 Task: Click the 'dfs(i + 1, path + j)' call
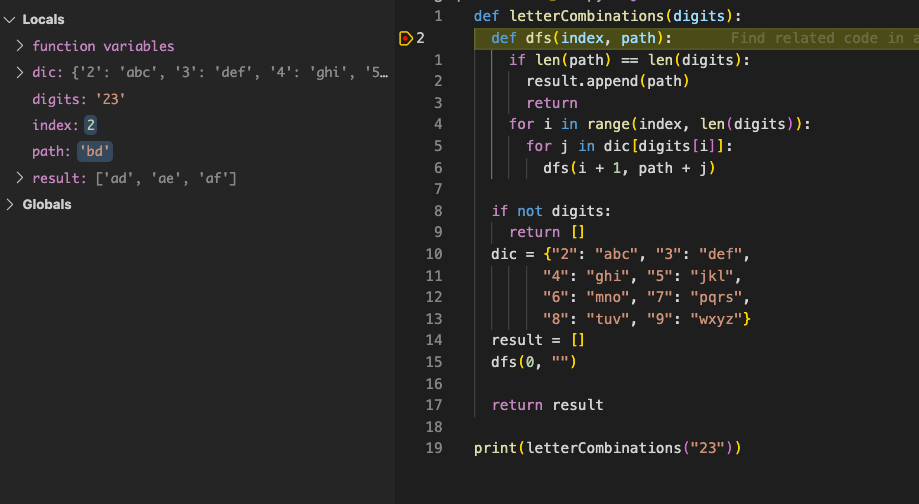[x=629, y=168]
